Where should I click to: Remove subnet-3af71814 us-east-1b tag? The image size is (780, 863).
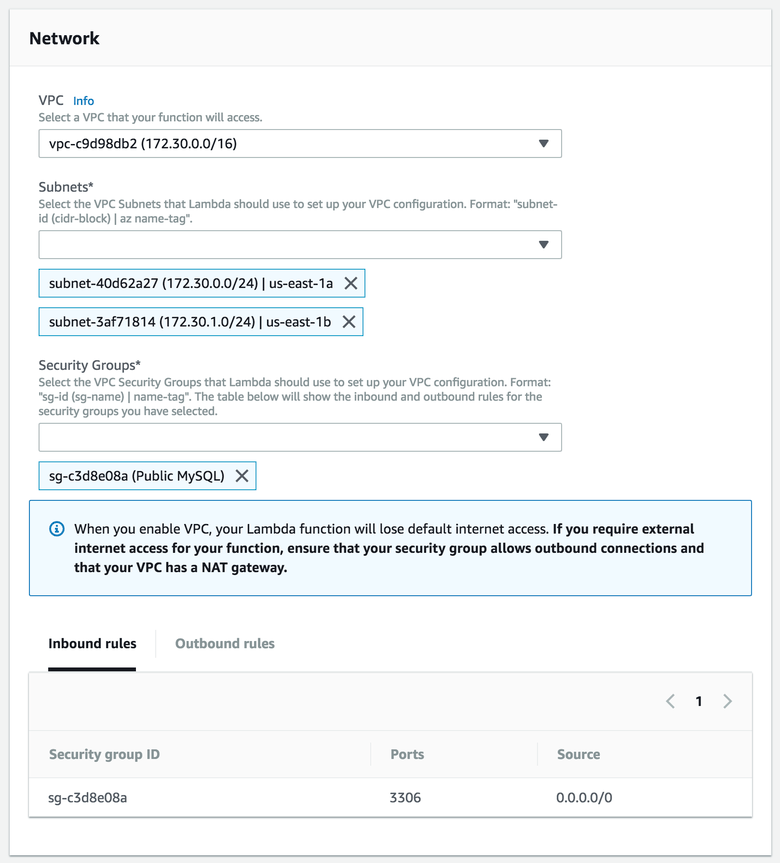[349, 322]
